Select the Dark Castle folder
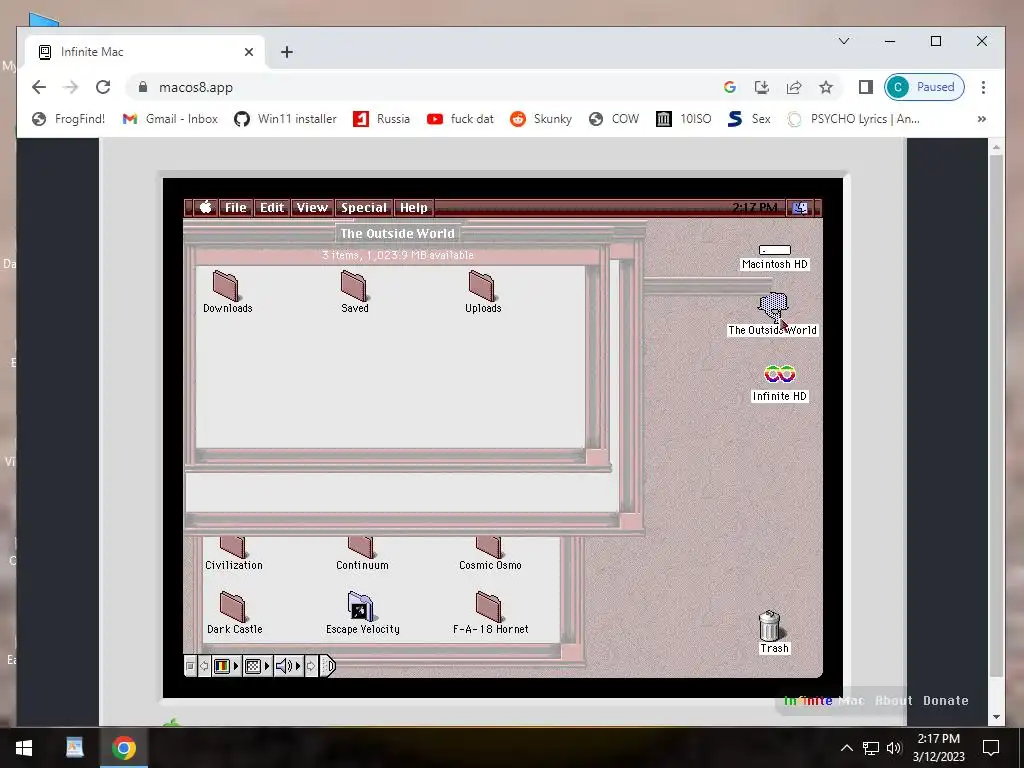The width and height of the screenshot is (1024, 768). coord(234,613)
